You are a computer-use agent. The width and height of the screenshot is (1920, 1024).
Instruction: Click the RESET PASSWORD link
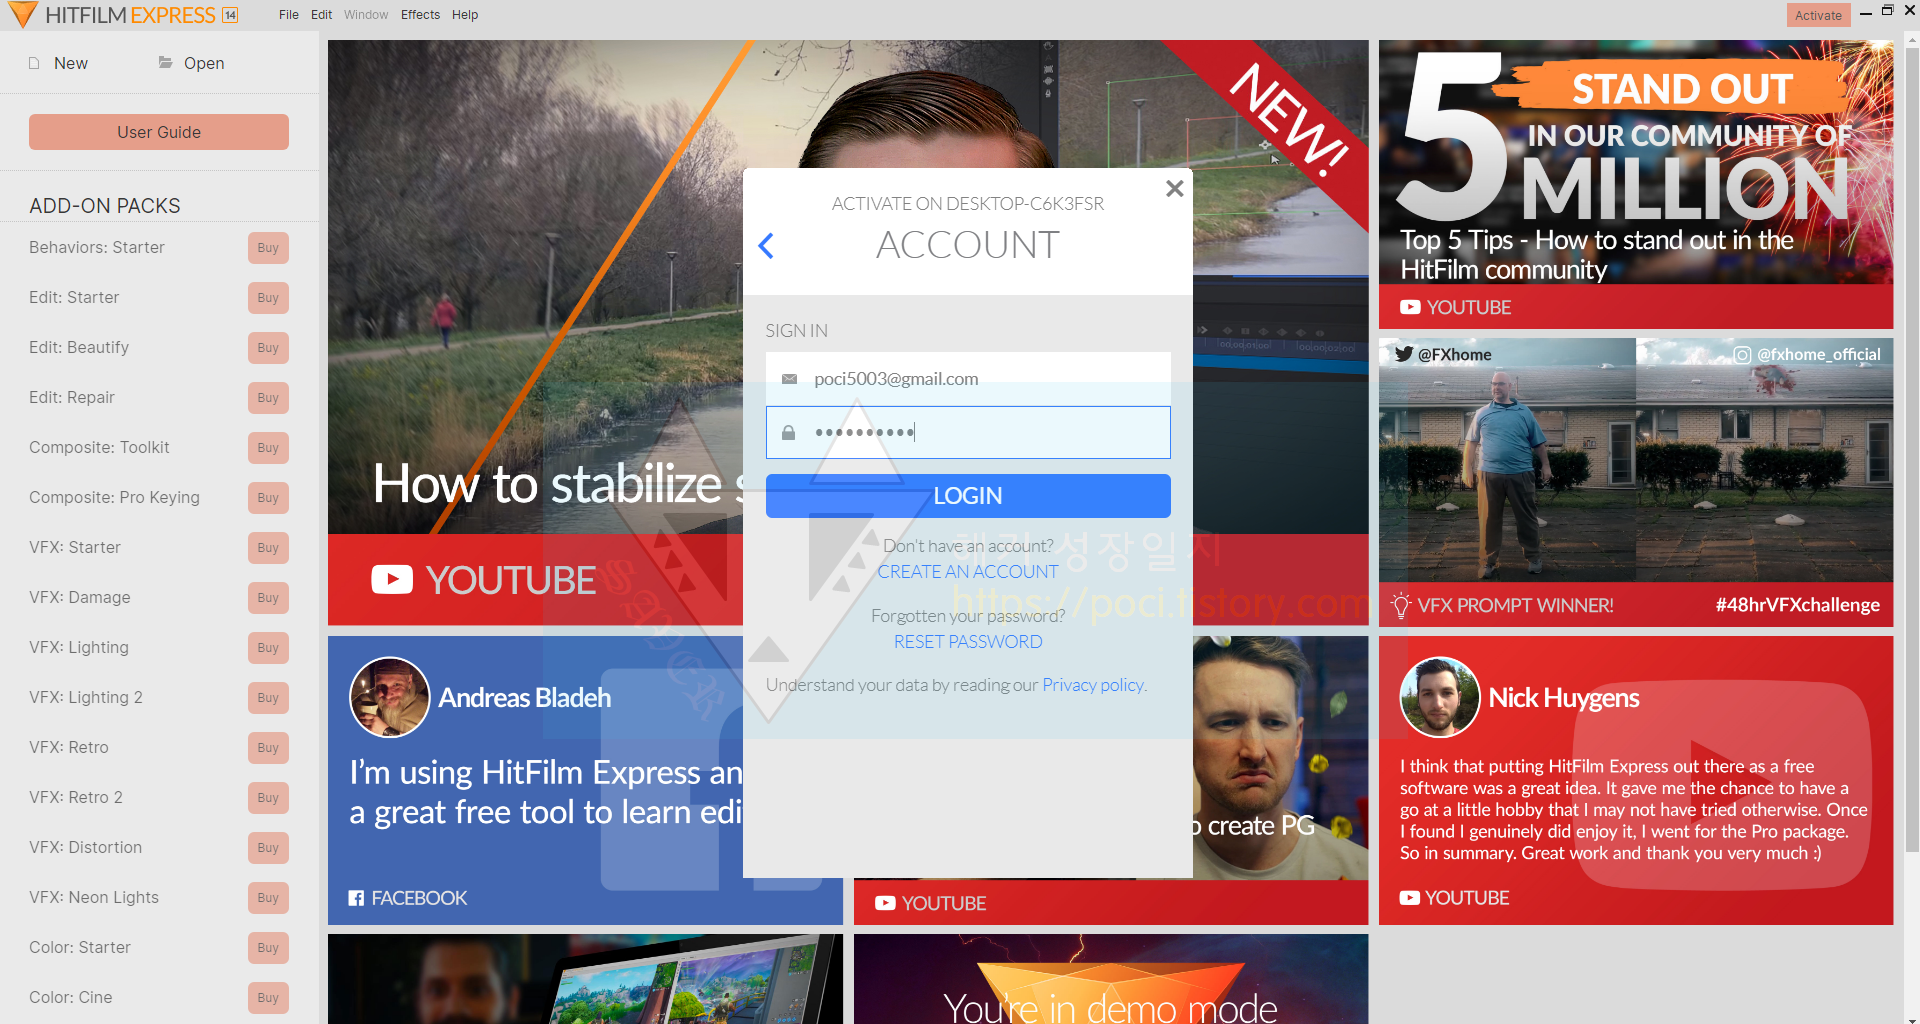click(968, 642)
